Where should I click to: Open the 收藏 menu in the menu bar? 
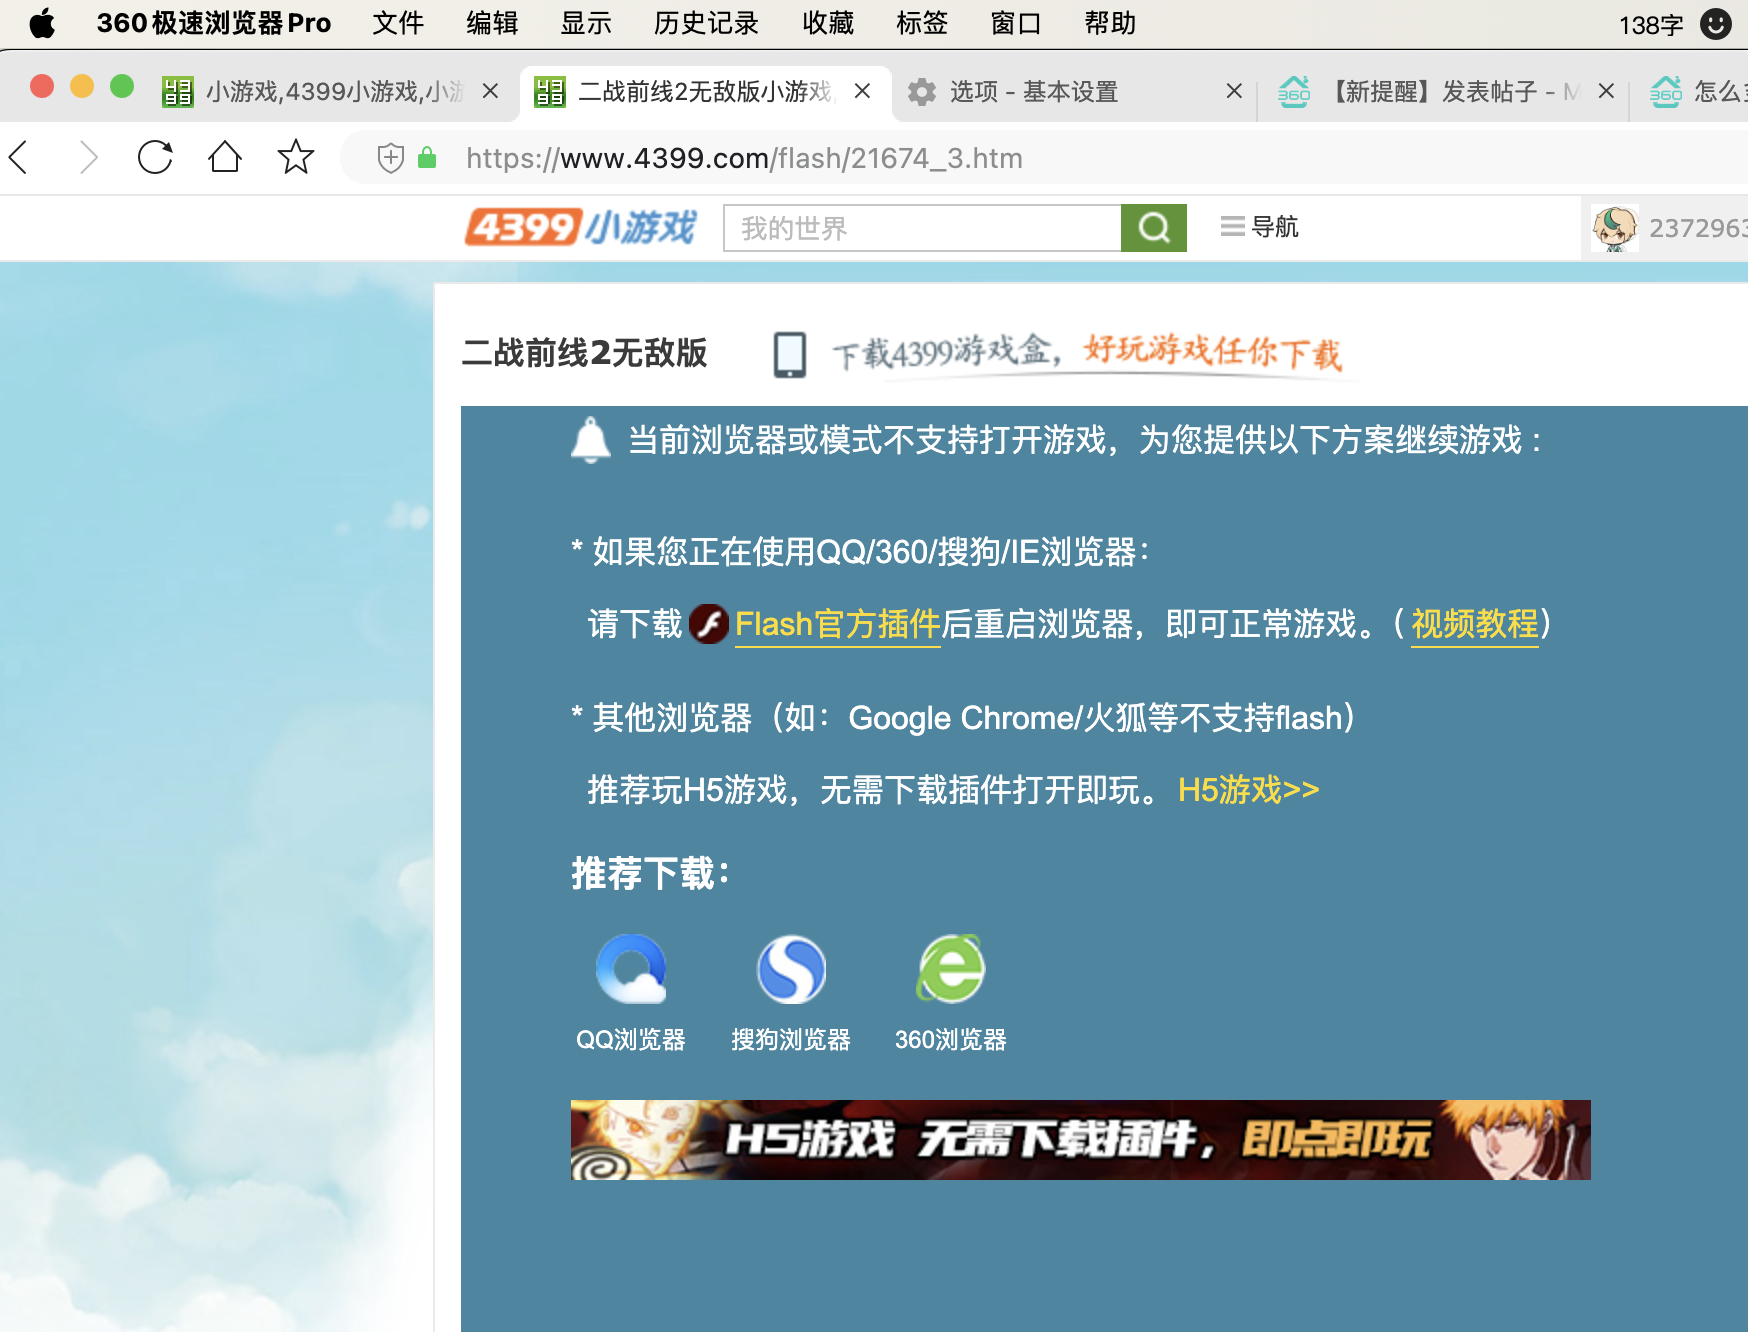point(828,23)
